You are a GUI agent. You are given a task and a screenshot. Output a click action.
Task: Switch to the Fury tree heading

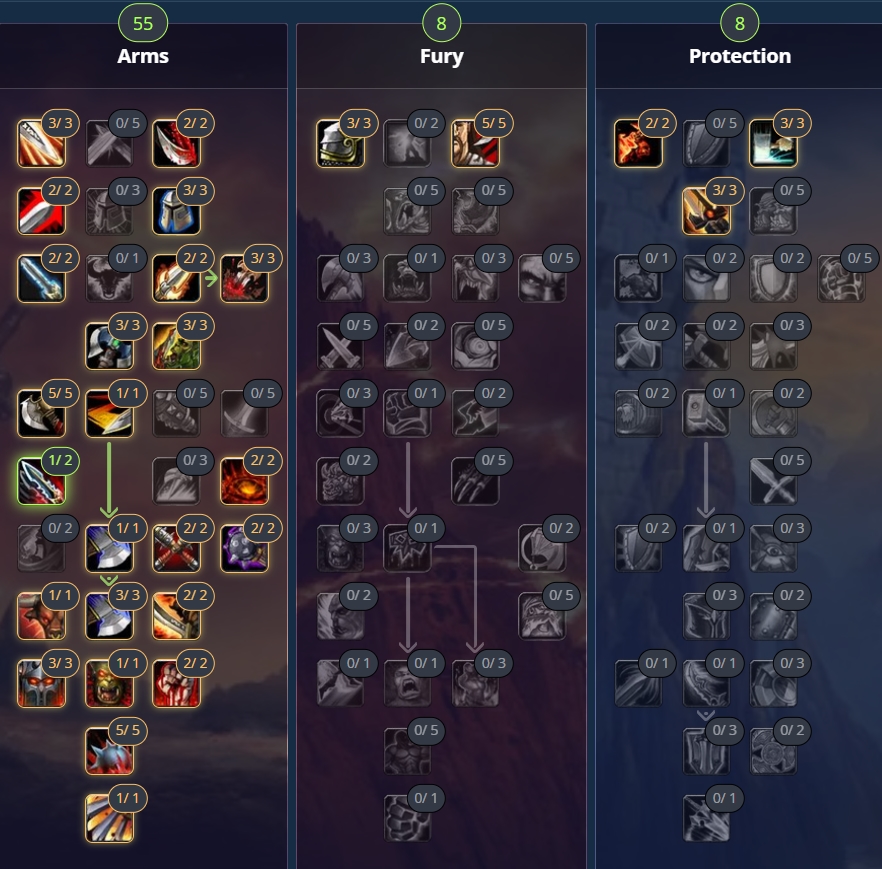click(x=442, y=56)
